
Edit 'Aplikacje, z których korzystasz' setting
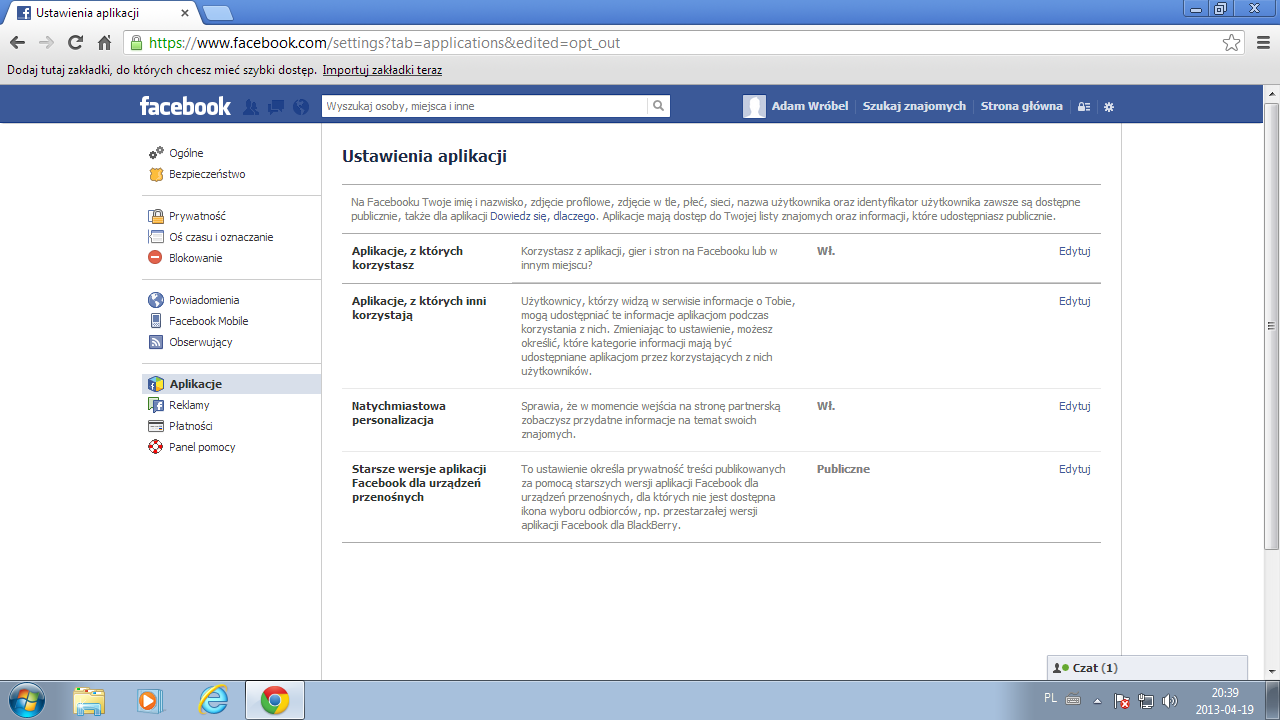click(x=1074, y=251)
